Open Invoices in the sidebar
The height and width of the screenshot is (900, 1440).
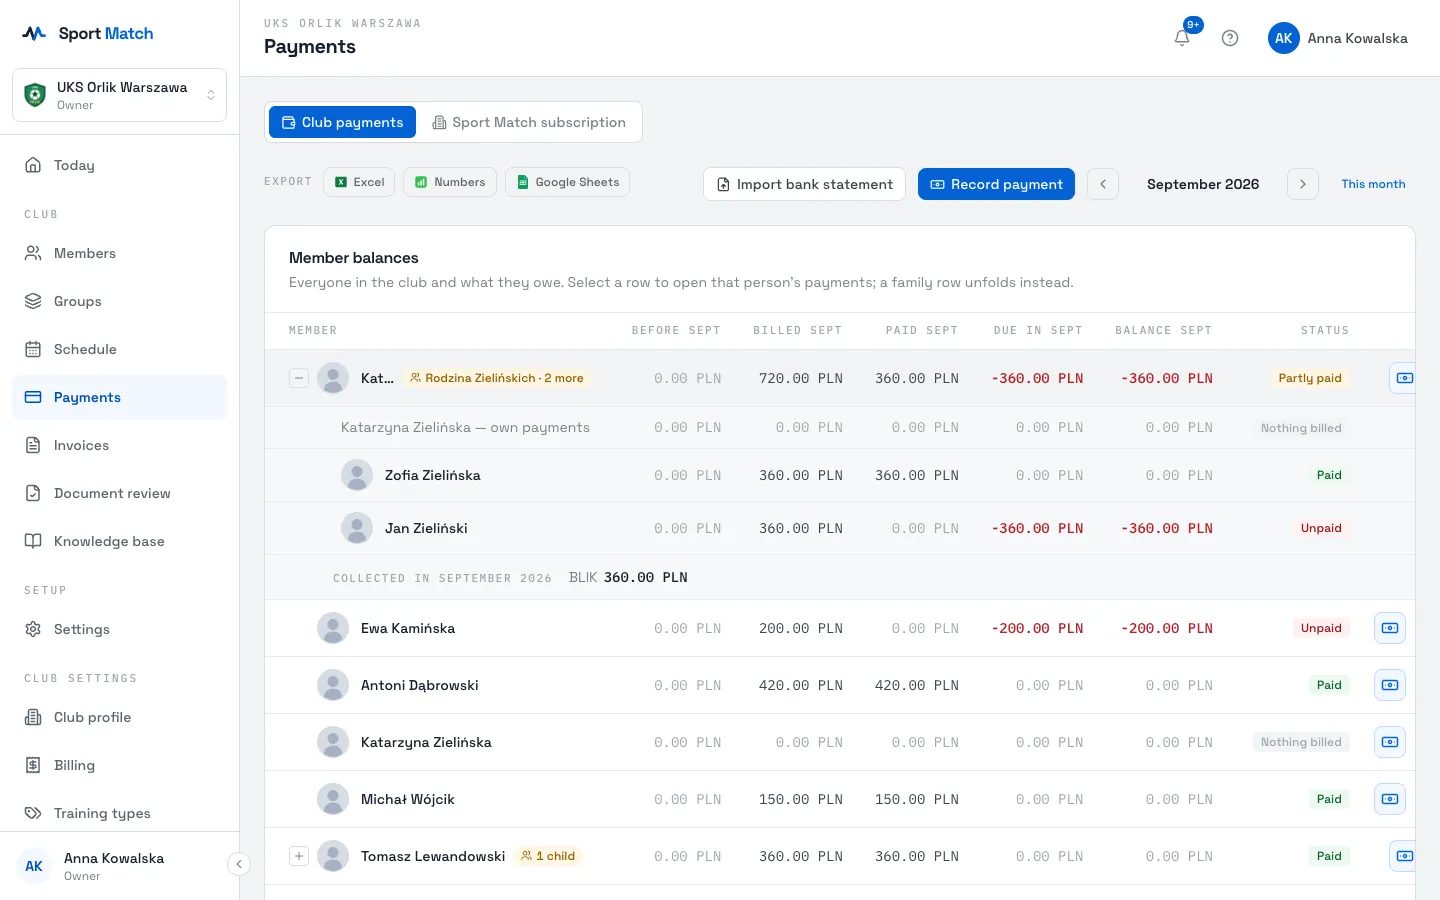point(120,445)
